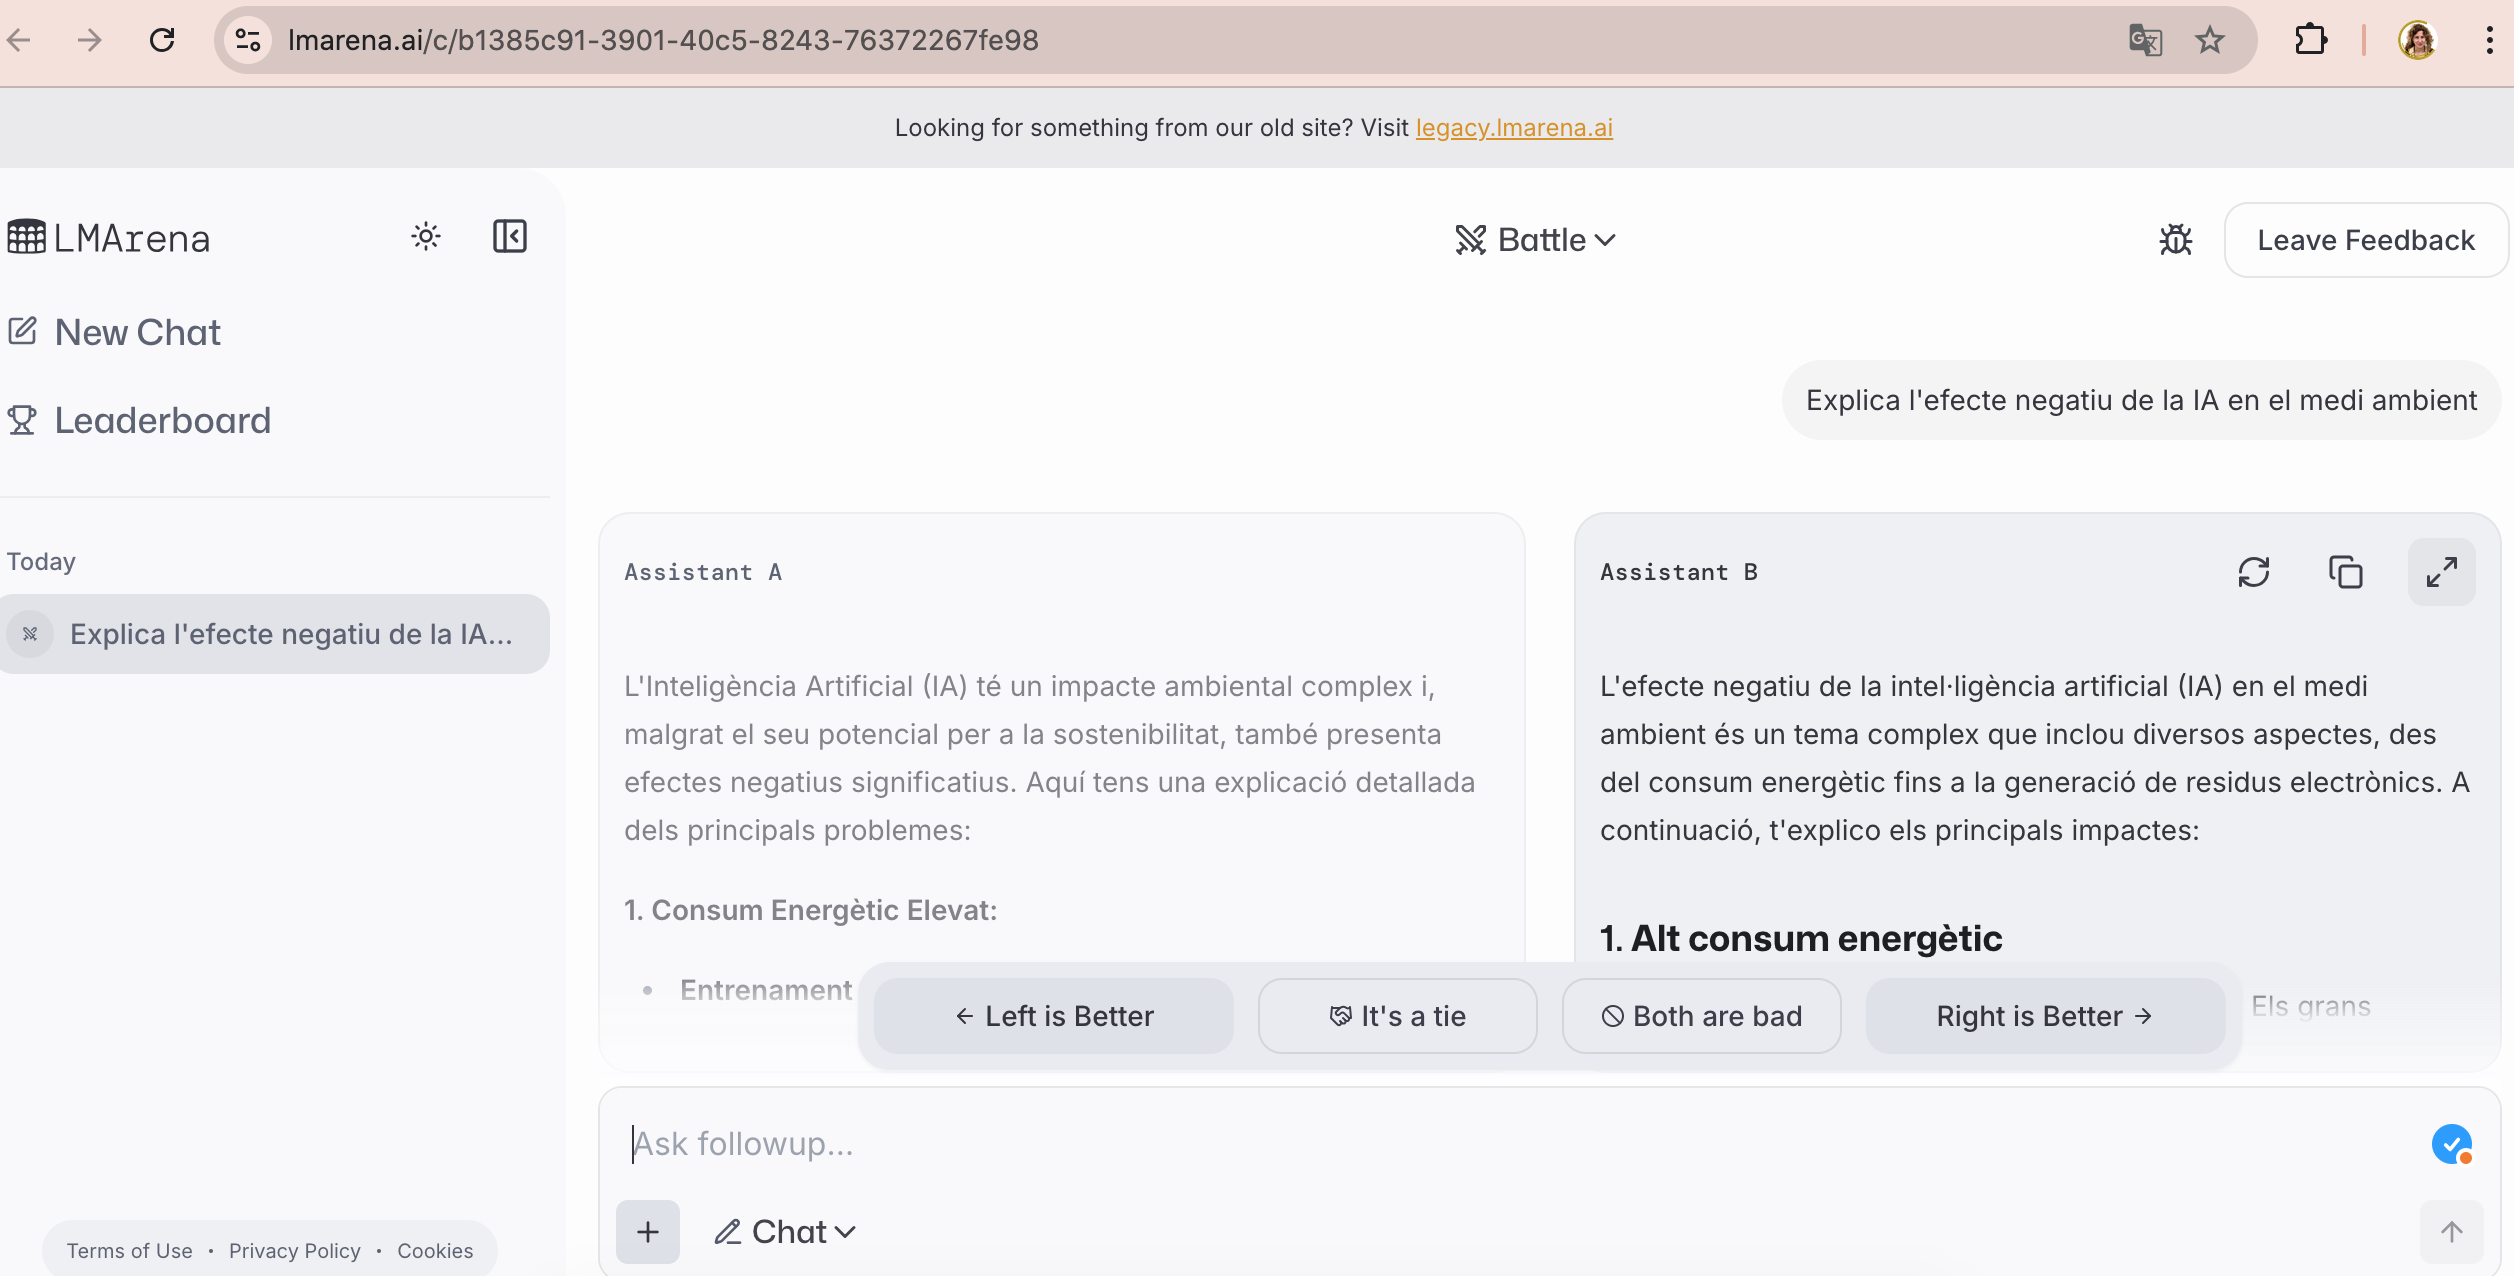Screen dimensions: 2514x1276
Task: Expand the Chat mode dropdown
Action: click(785, 1232)
